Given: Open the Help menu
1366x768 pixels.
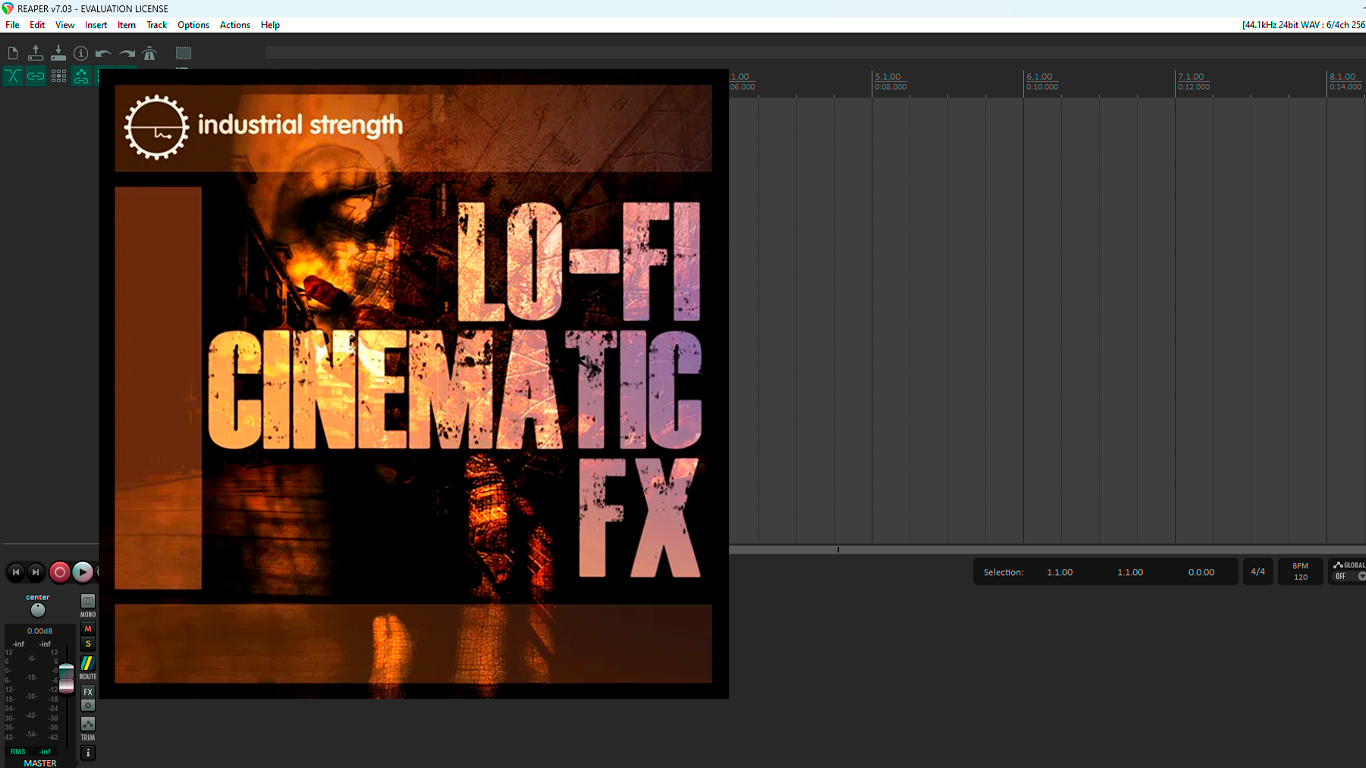Looking at the screenshot, I should point(270,25).
